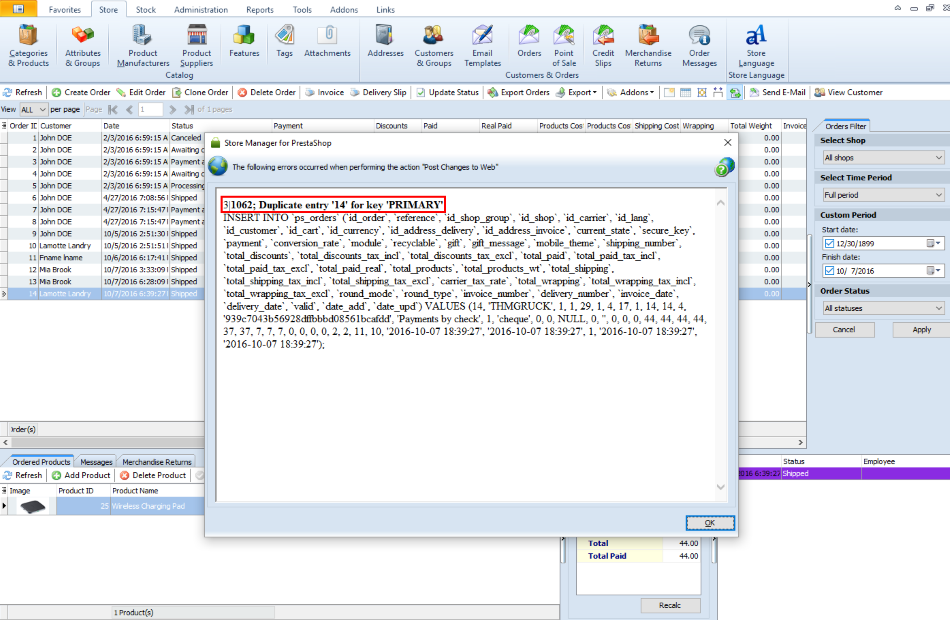Open Credit Slips section
Screen dimensions: 950x620
[603, 45]
